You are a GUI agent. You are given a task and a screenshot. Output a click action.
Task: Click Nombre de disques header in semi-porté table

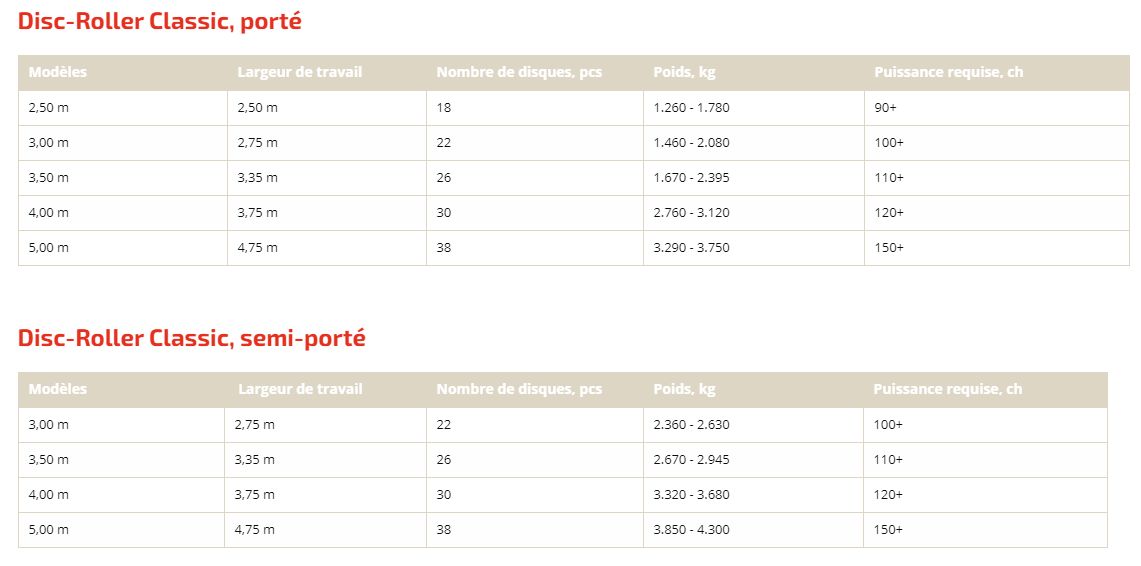[x=519, y=389]
